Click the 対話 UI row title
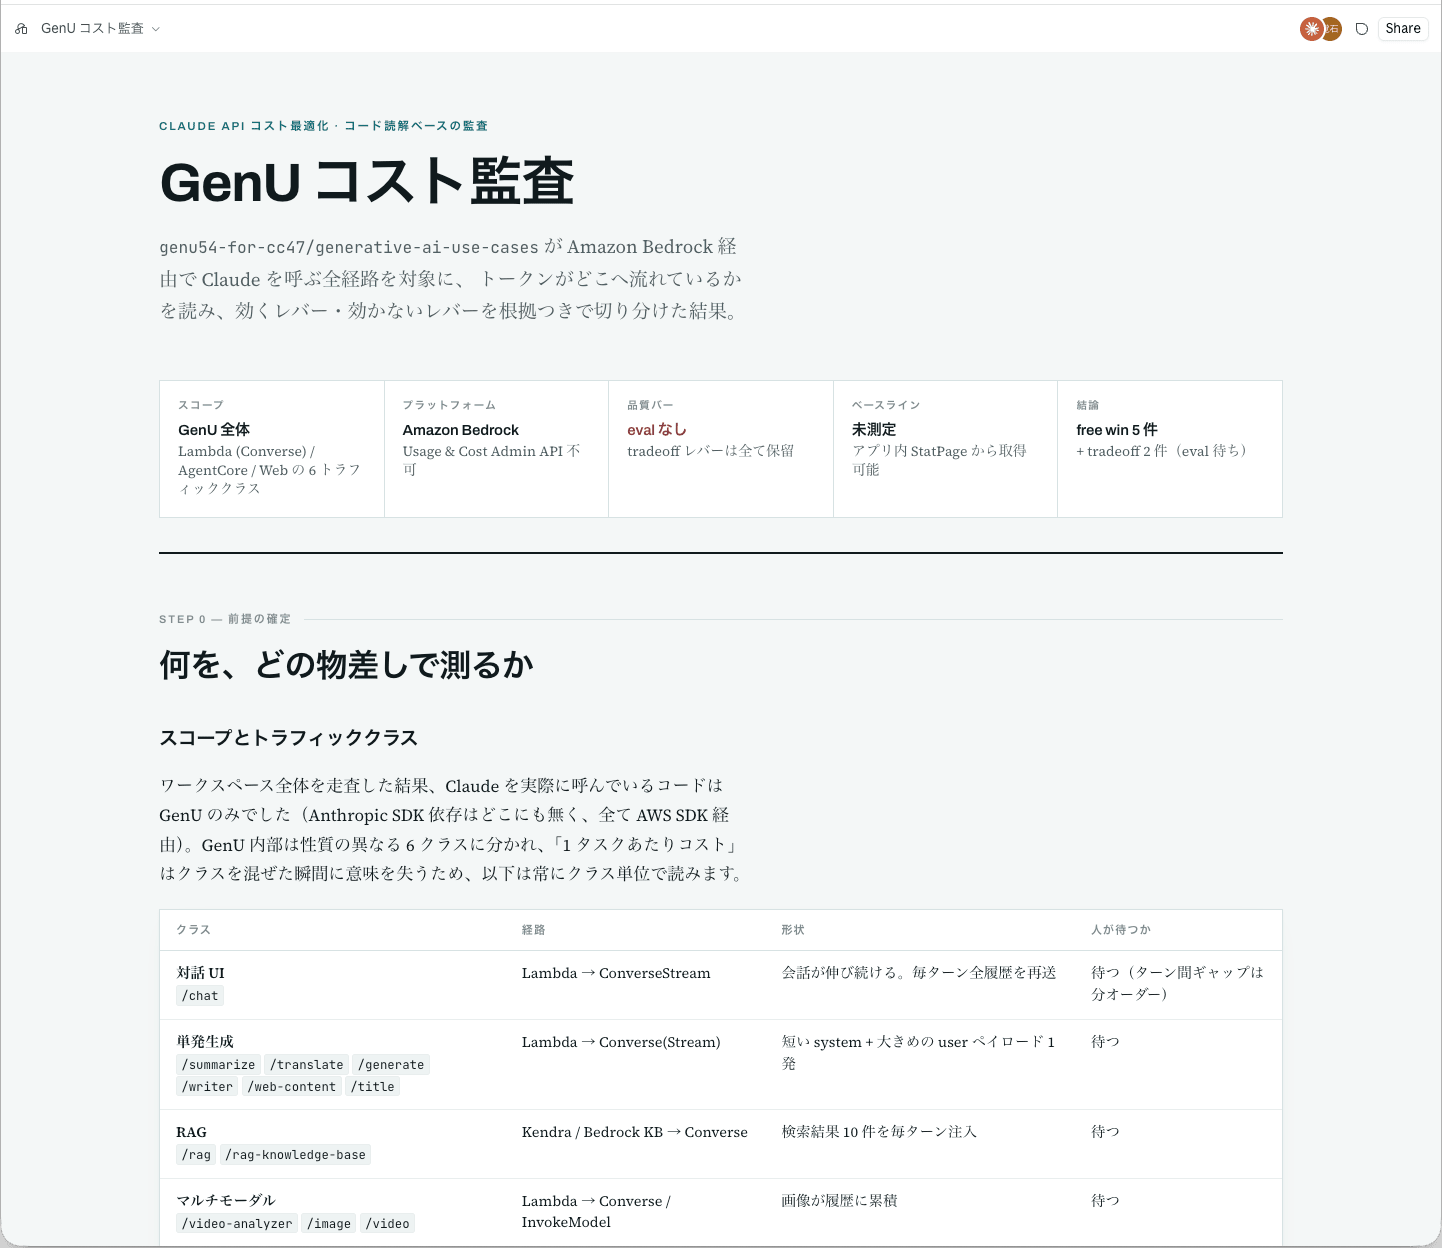 tap(200, 973)
